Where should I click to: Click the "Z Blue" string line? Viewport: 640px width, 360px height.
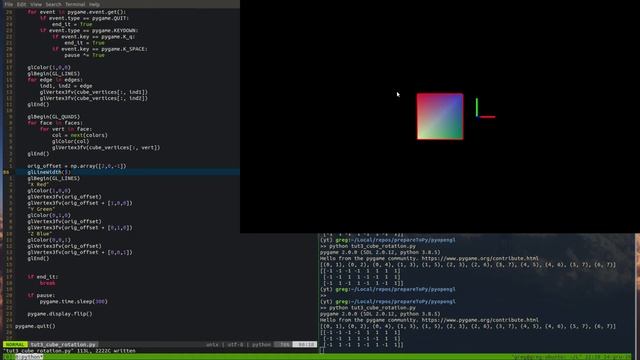click(x=40, y=234)
